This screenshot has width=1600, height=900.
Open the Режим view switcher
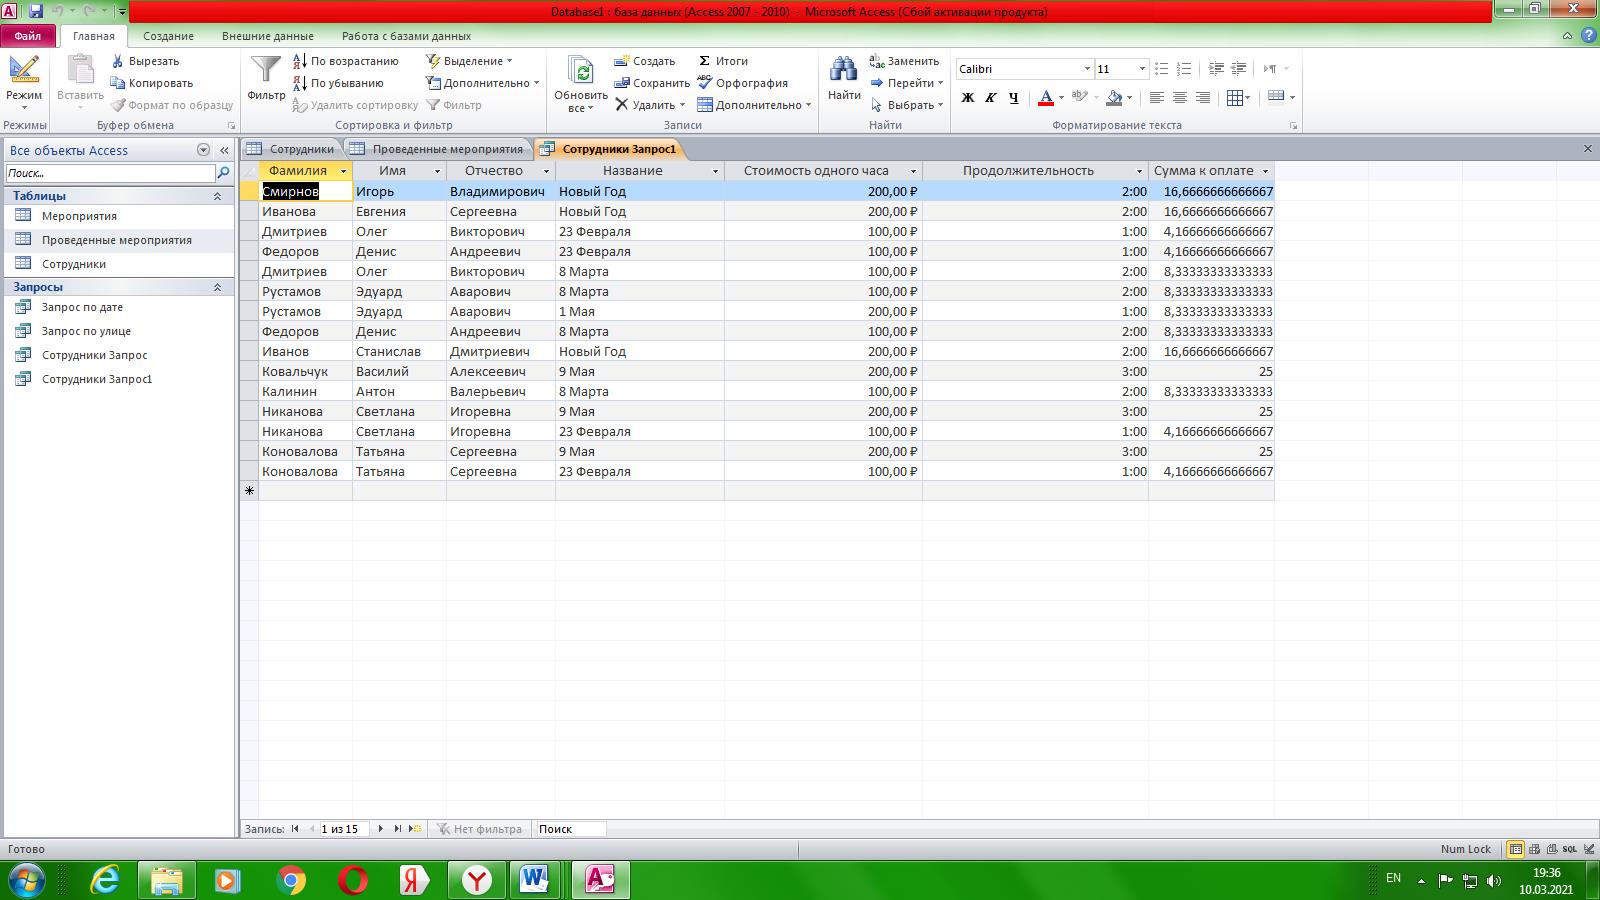tap(24, 83)
